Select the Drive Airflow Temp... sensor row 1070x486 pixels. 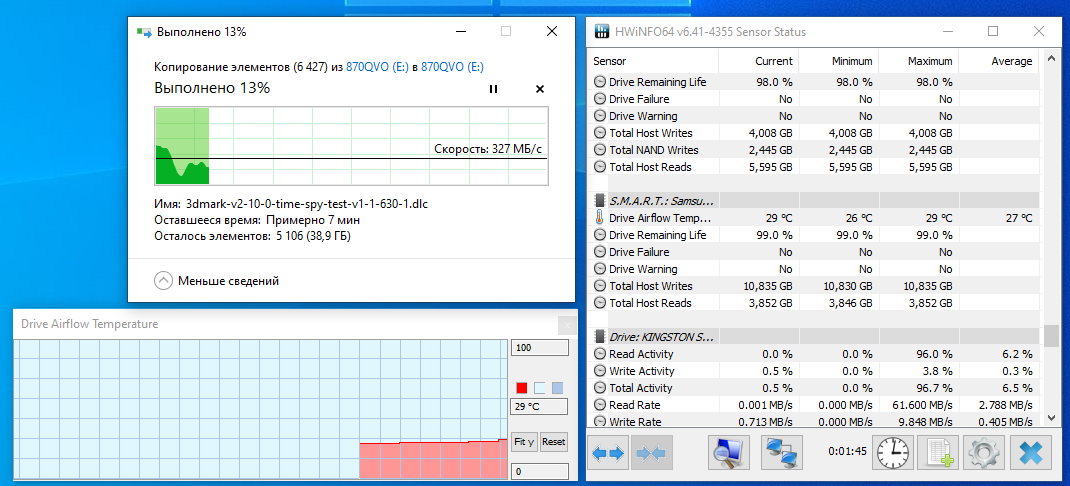click(x=813, y=218)
